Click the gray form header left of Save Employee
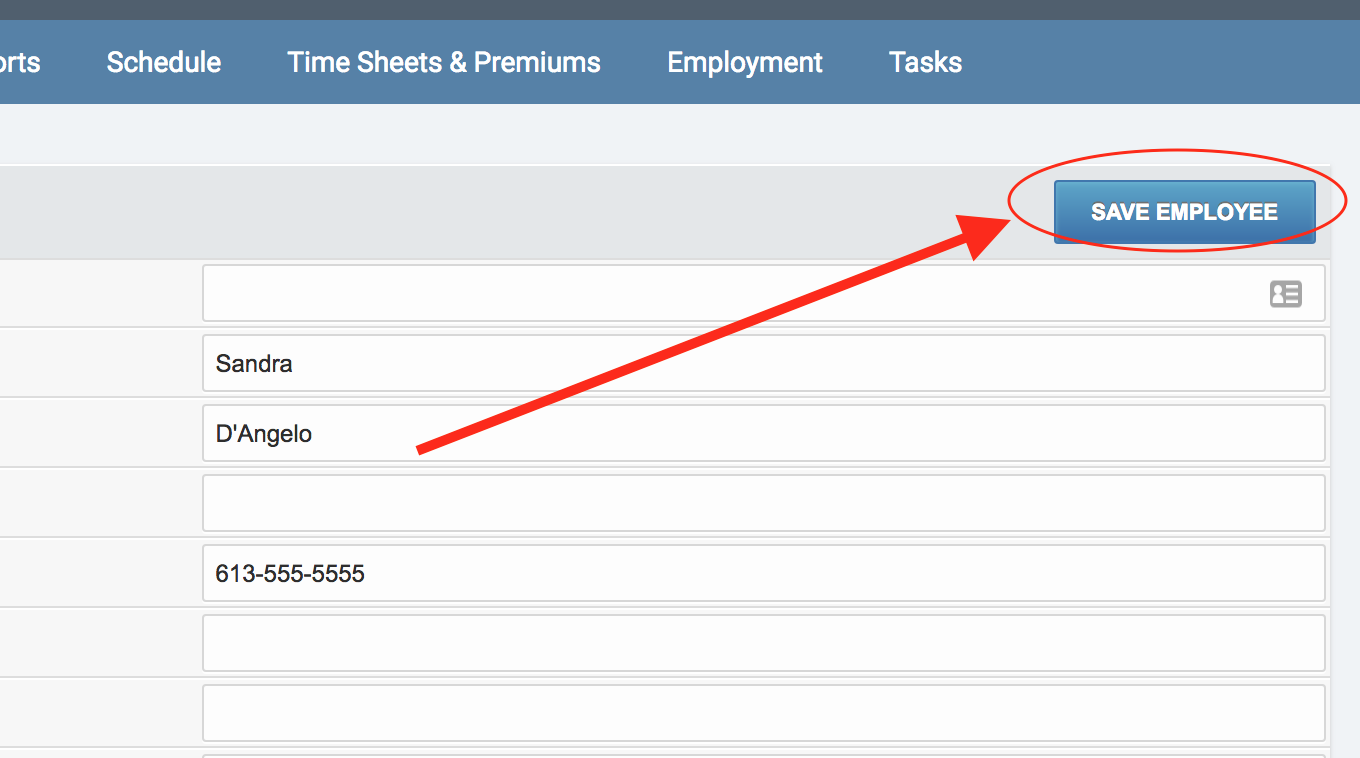The image size is (1360, 758). tap(500, 212)
